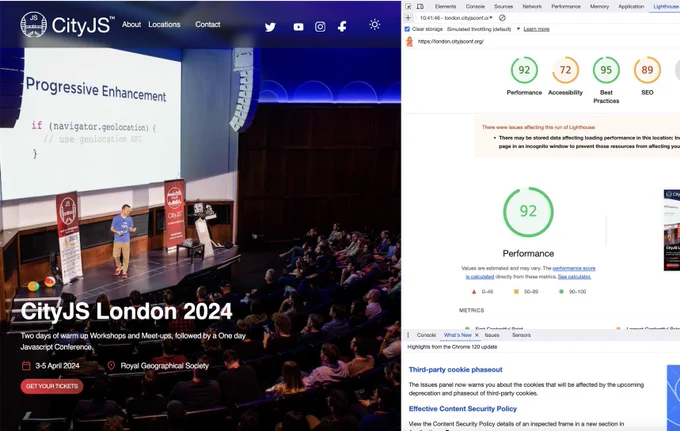Open the Contact nav item

tap(208, 25)
